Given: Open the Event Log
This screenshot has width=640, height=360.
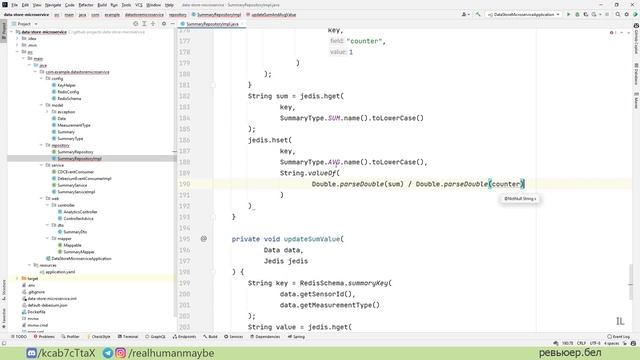Looking at the screenshot, I should click(618, 337).
